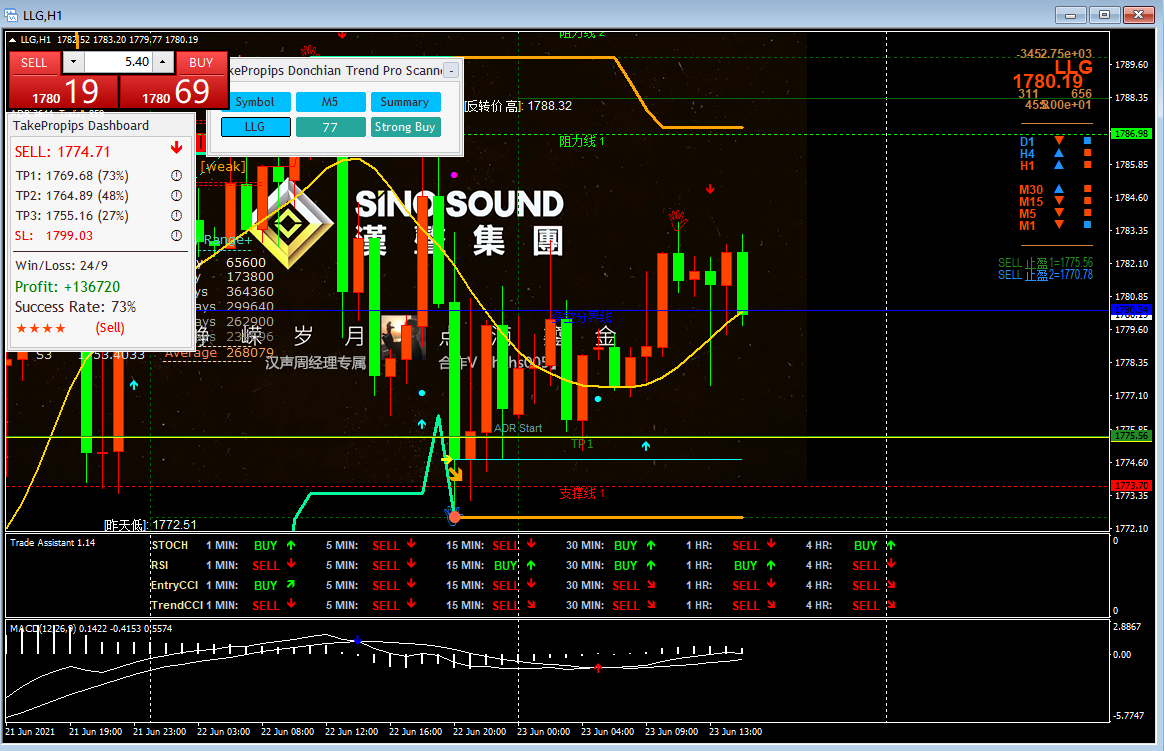Click the Symbol header button in scanner

255,102
